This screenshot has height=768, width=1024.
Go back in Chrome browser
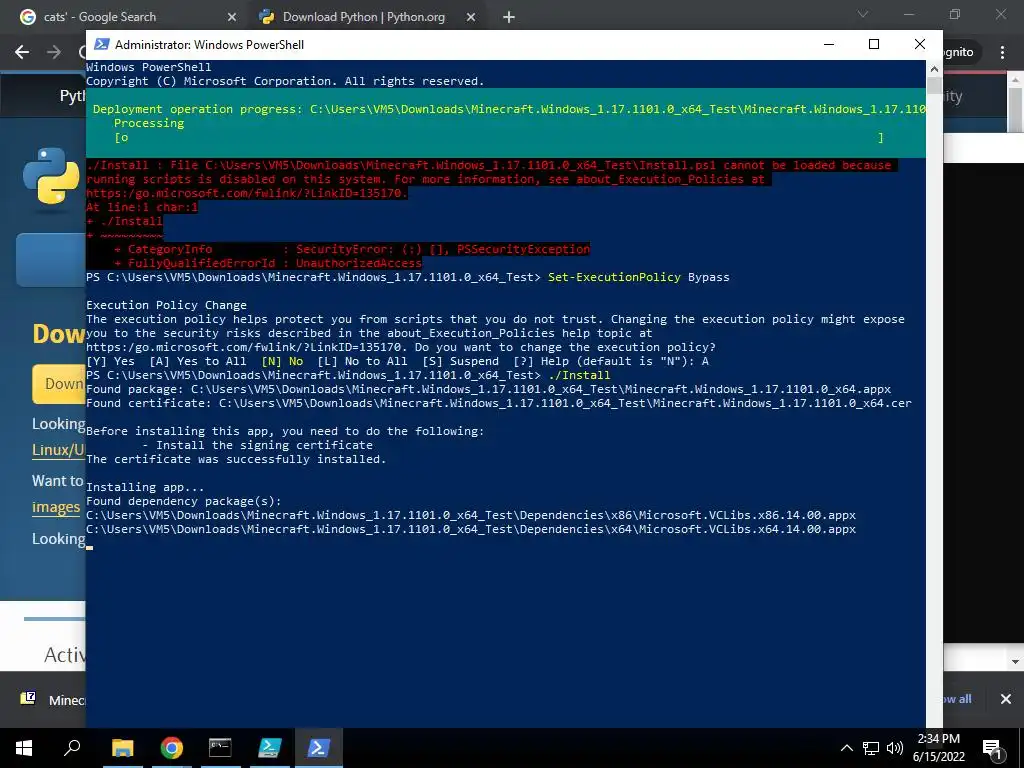pyautogui.click(x=22, y=52)
